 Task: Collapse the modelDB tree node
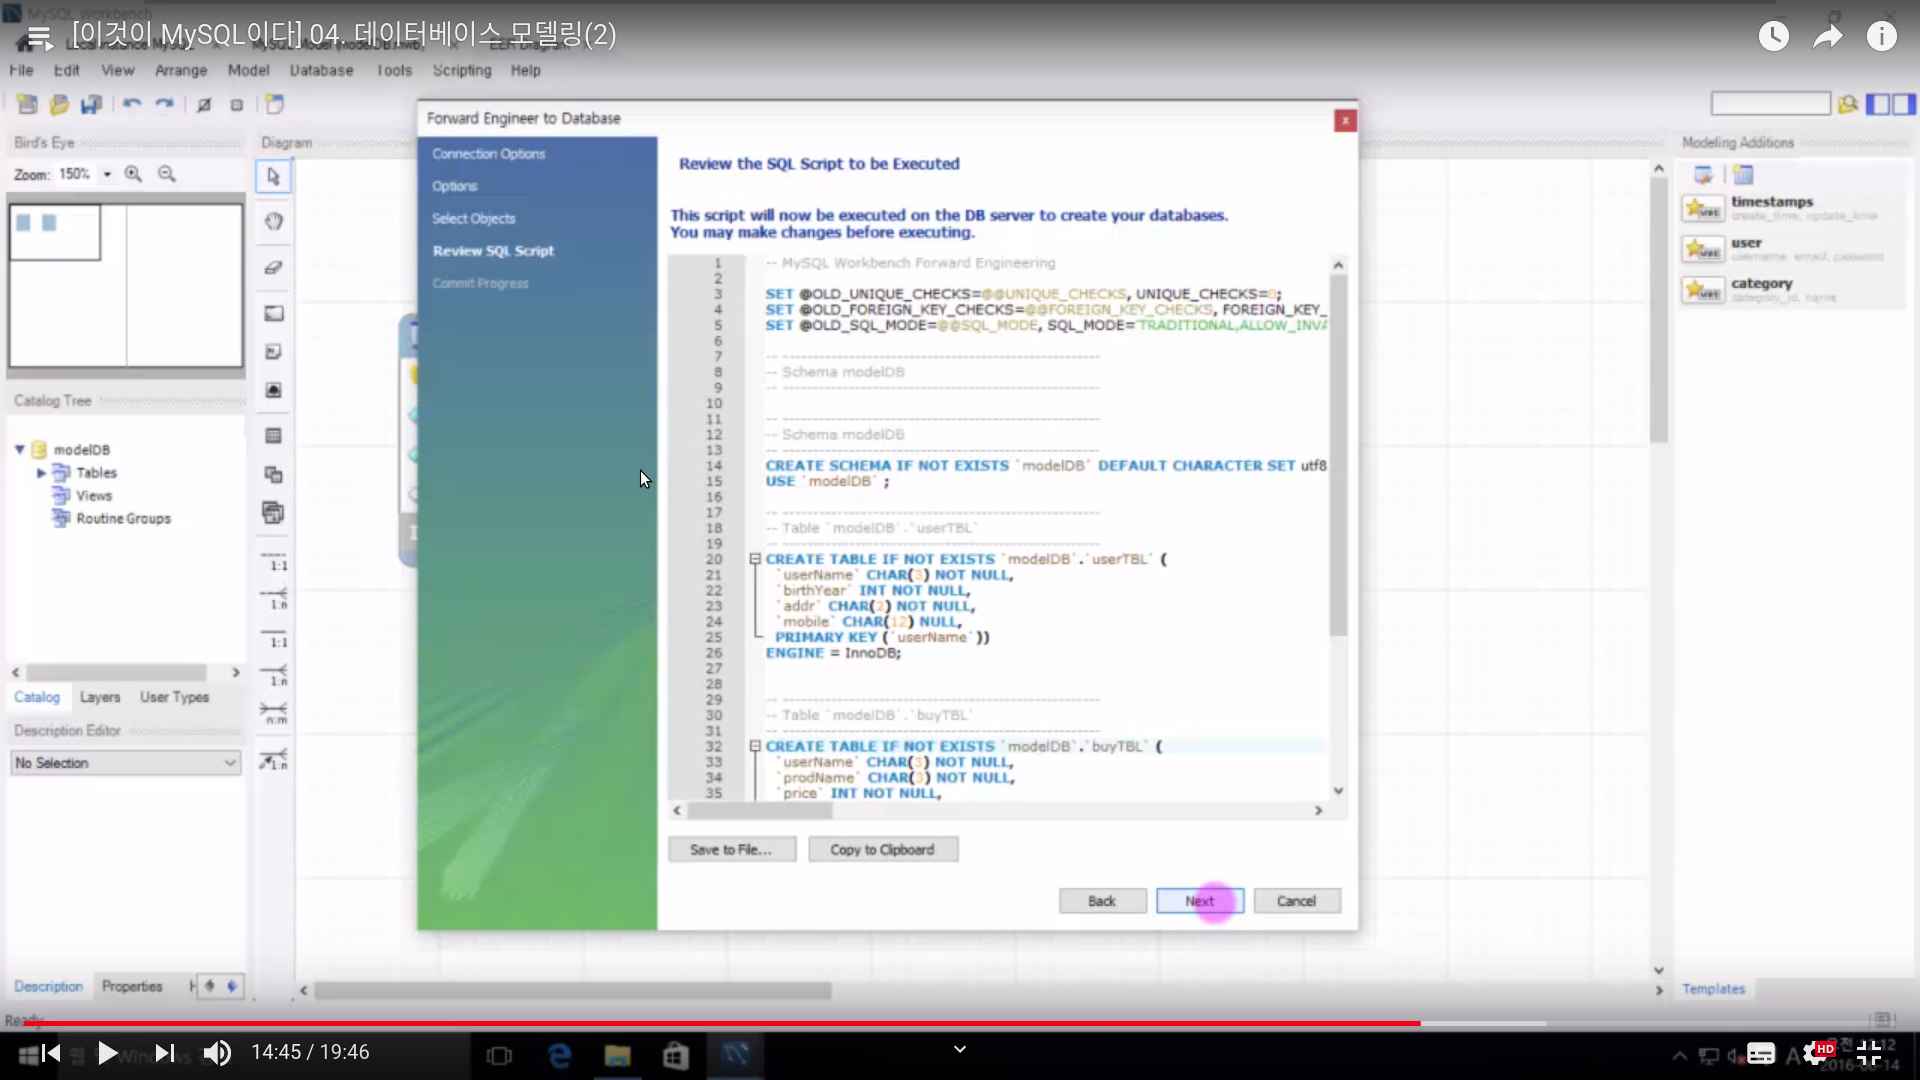click(19, 449)
